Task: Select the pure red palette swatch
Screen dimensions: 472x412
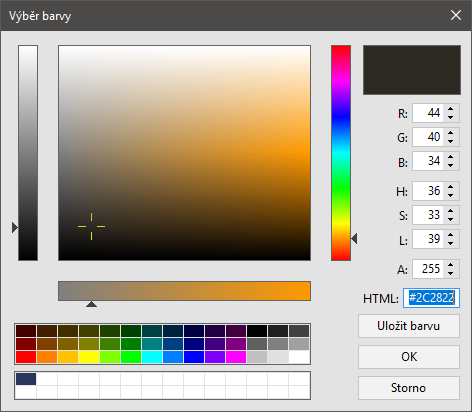Action: 26,357
